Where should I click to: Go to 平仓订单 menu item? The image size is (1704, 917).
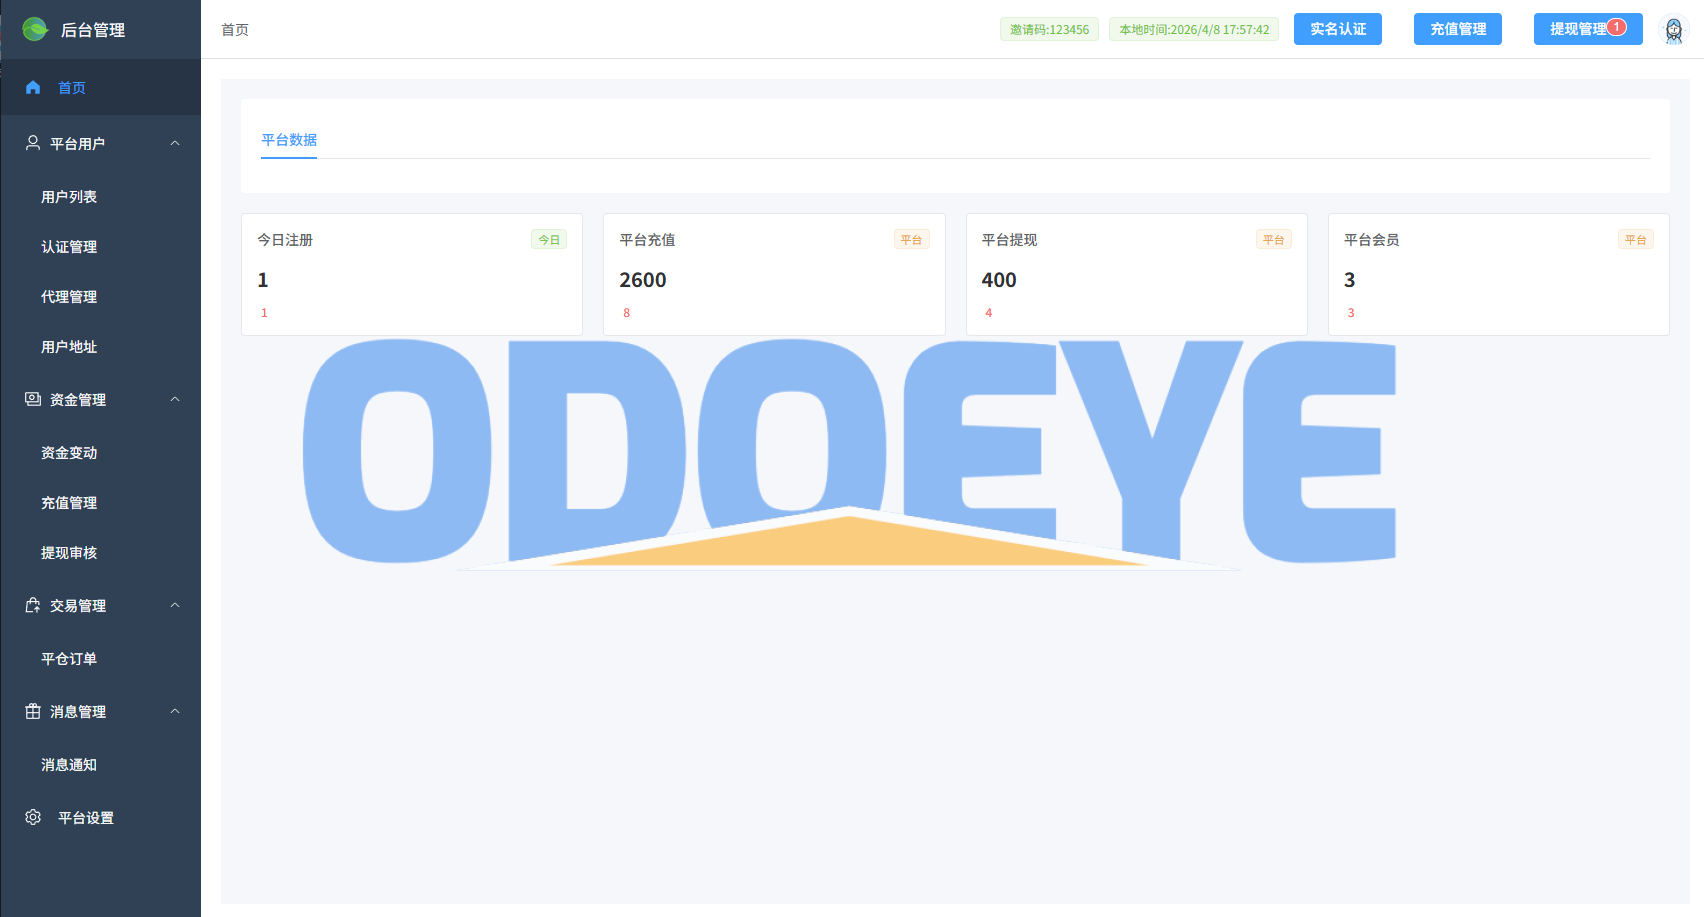(x=100, y=659)
